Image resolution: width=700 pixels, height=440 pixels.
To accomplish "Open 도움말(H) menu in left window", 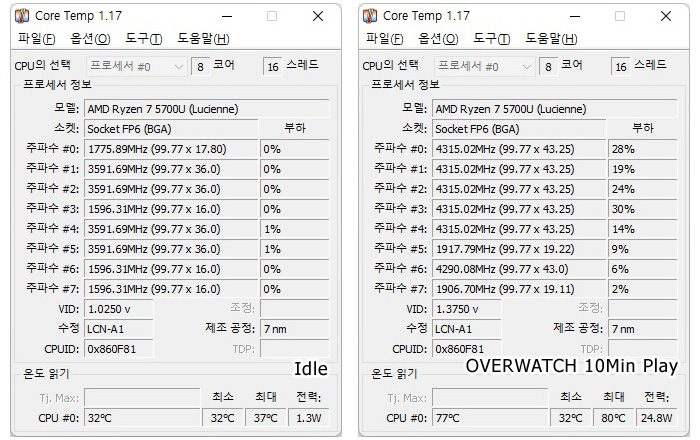I will pyautogui.click(x=204, y=39).
